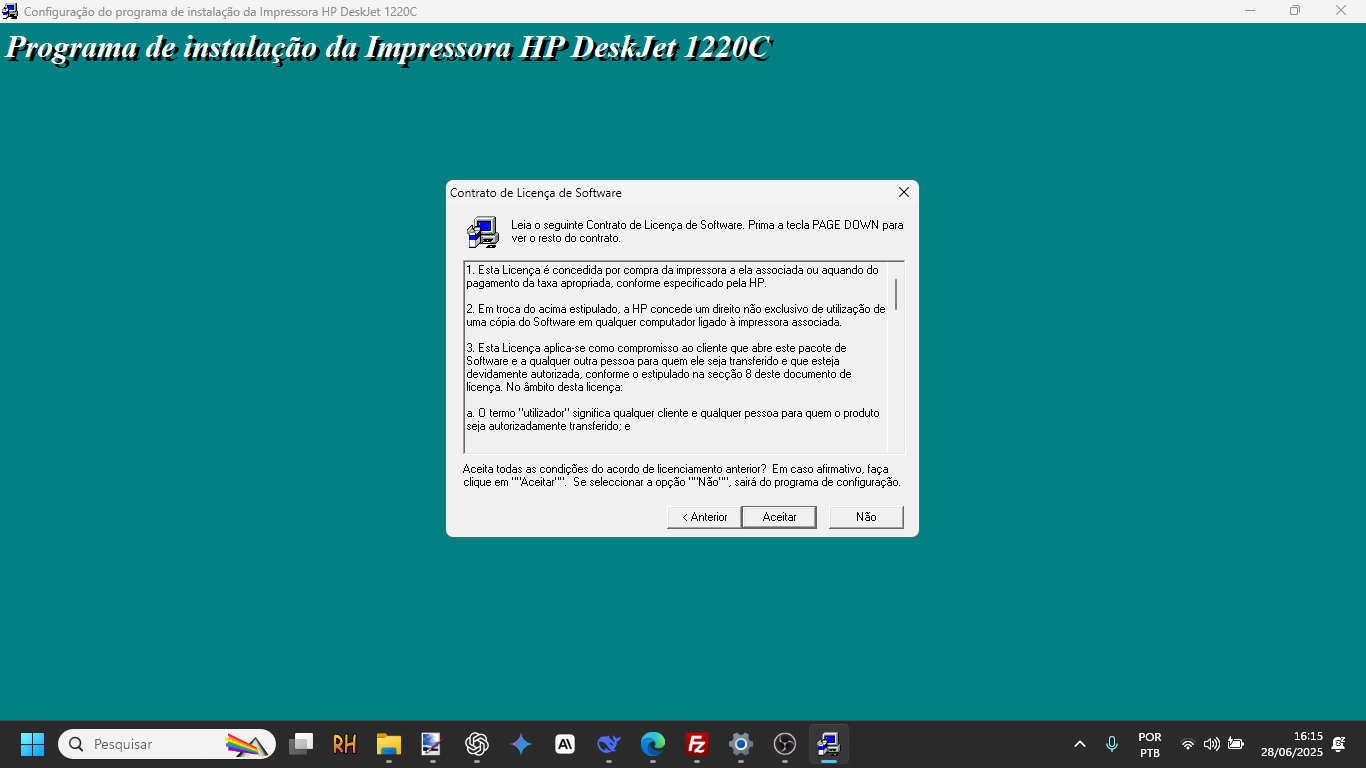
Task: Click the microphone tray icon
Action: coord(1112,744)
